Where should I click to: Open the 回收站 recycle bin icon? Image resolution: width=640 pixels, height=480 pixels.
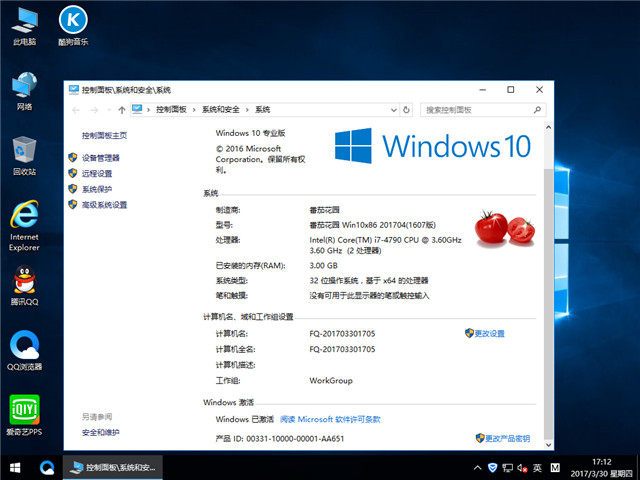(x=24, y=156)
